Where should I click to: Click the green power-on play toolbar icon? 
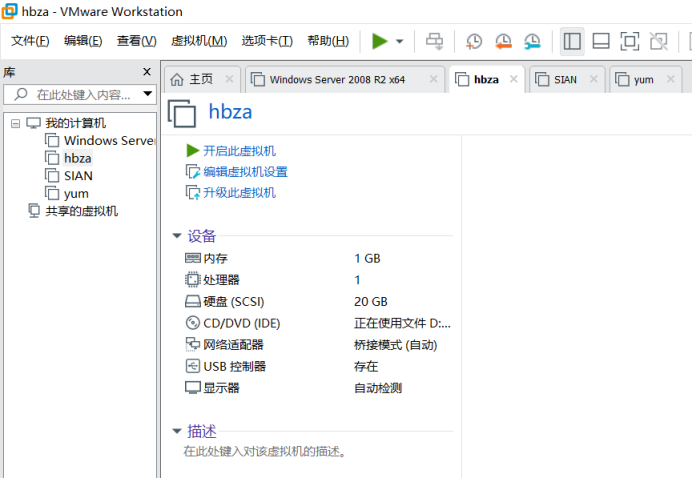pos(379,41)
